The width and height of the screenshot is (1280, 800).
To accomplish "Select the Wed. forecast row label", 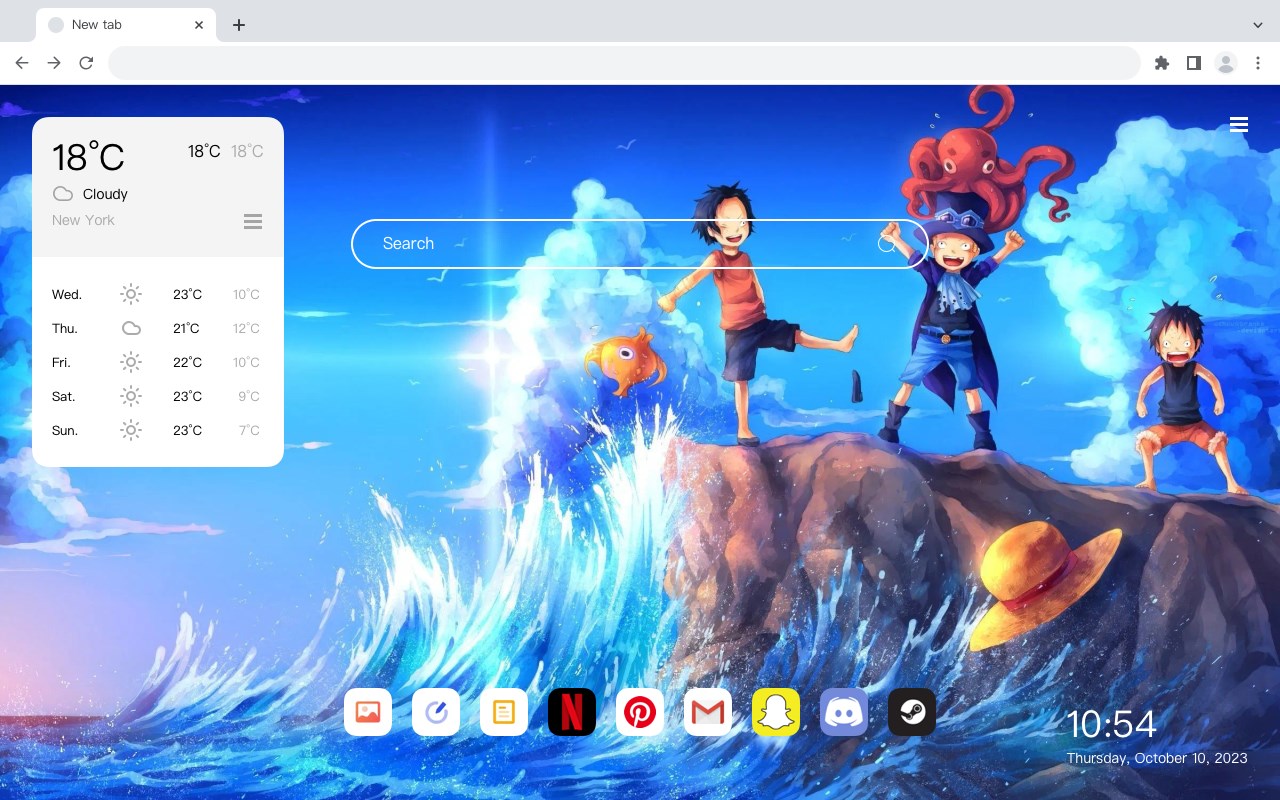I will (x=67, y=295).
